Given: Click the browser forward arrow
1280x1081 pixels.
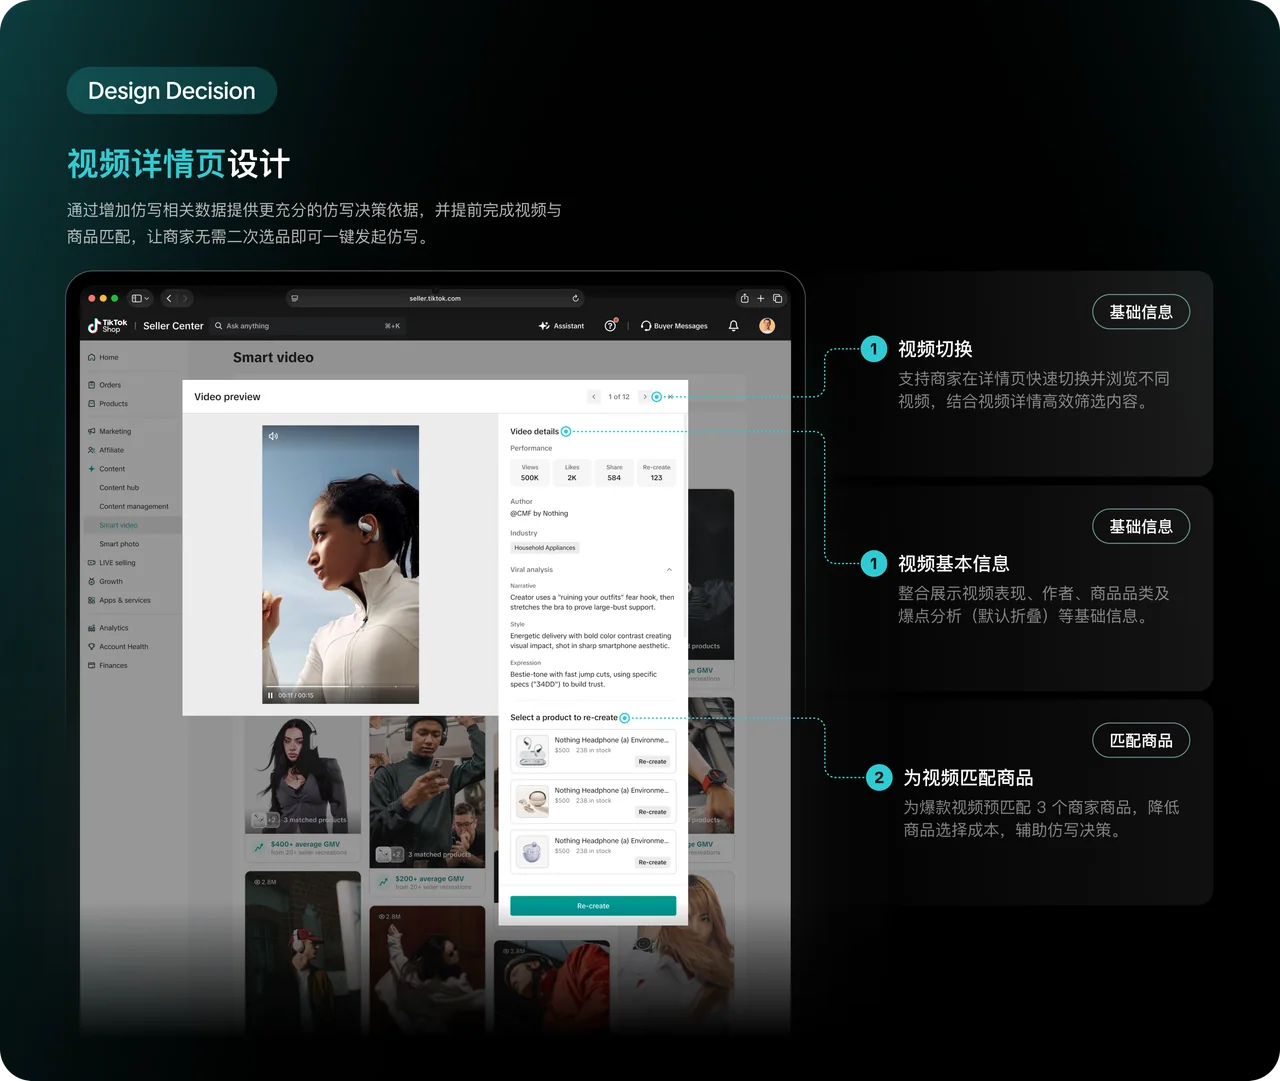Looking at the screenshot, I should coord(184,298).
